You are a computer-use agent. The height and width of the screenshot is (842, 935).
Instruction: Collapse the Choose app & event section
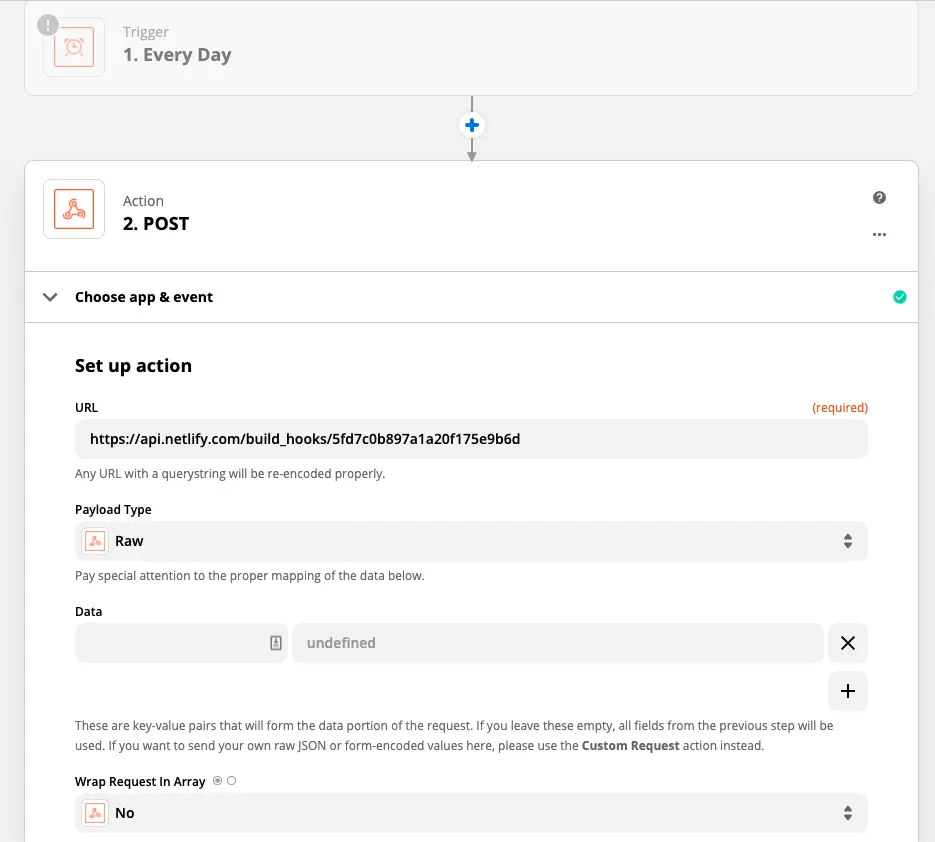pyautogui.click(x=49, y=297)
